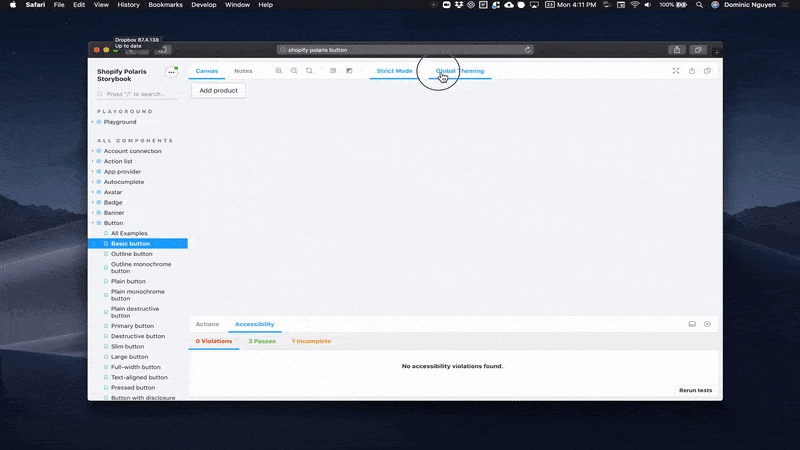The image size is (800, 450).
Task: Open the Dropbox menu bar icon
Action: [459, 5]
